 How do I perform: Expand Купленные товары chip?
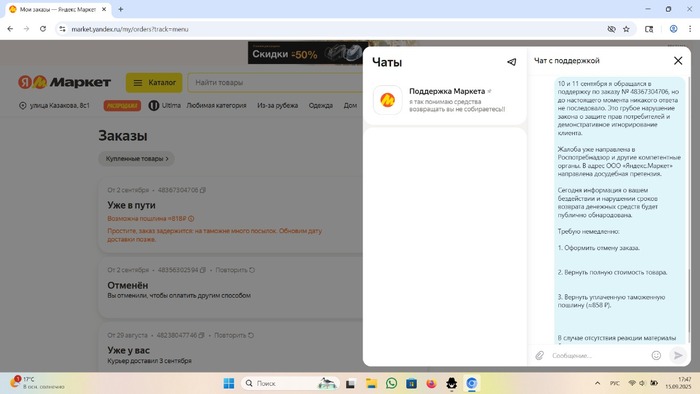(137, 158)
